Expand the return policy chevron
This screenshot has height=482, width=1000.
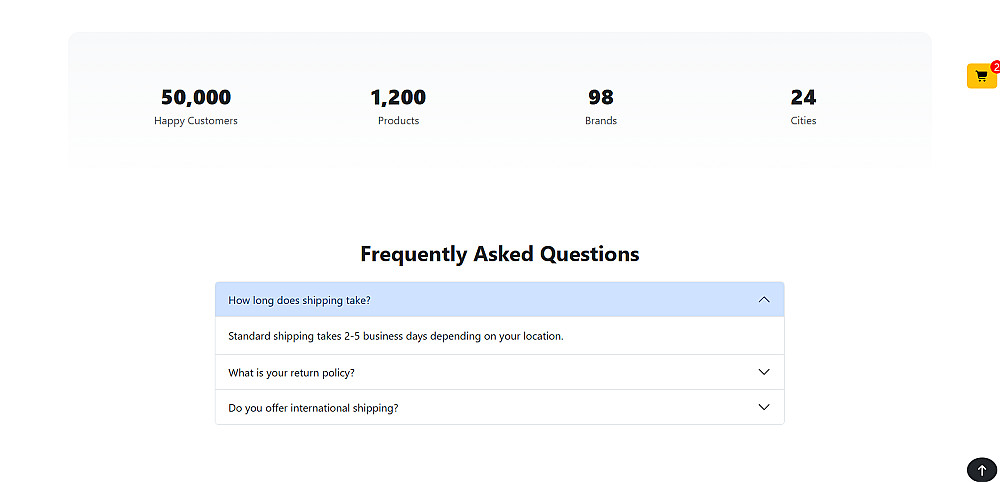[x=764, y=372]
